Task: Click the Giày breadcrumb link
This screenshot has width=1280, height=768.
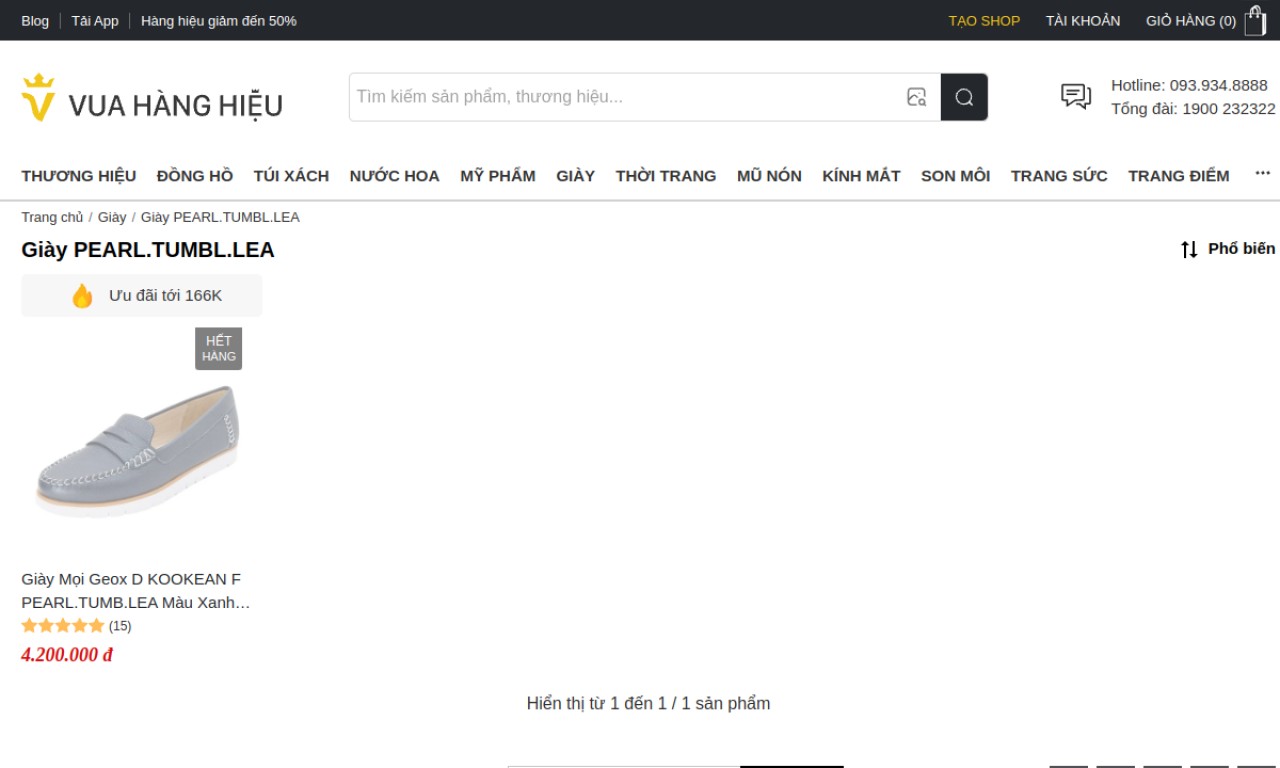Action: [x=112, y=217]
